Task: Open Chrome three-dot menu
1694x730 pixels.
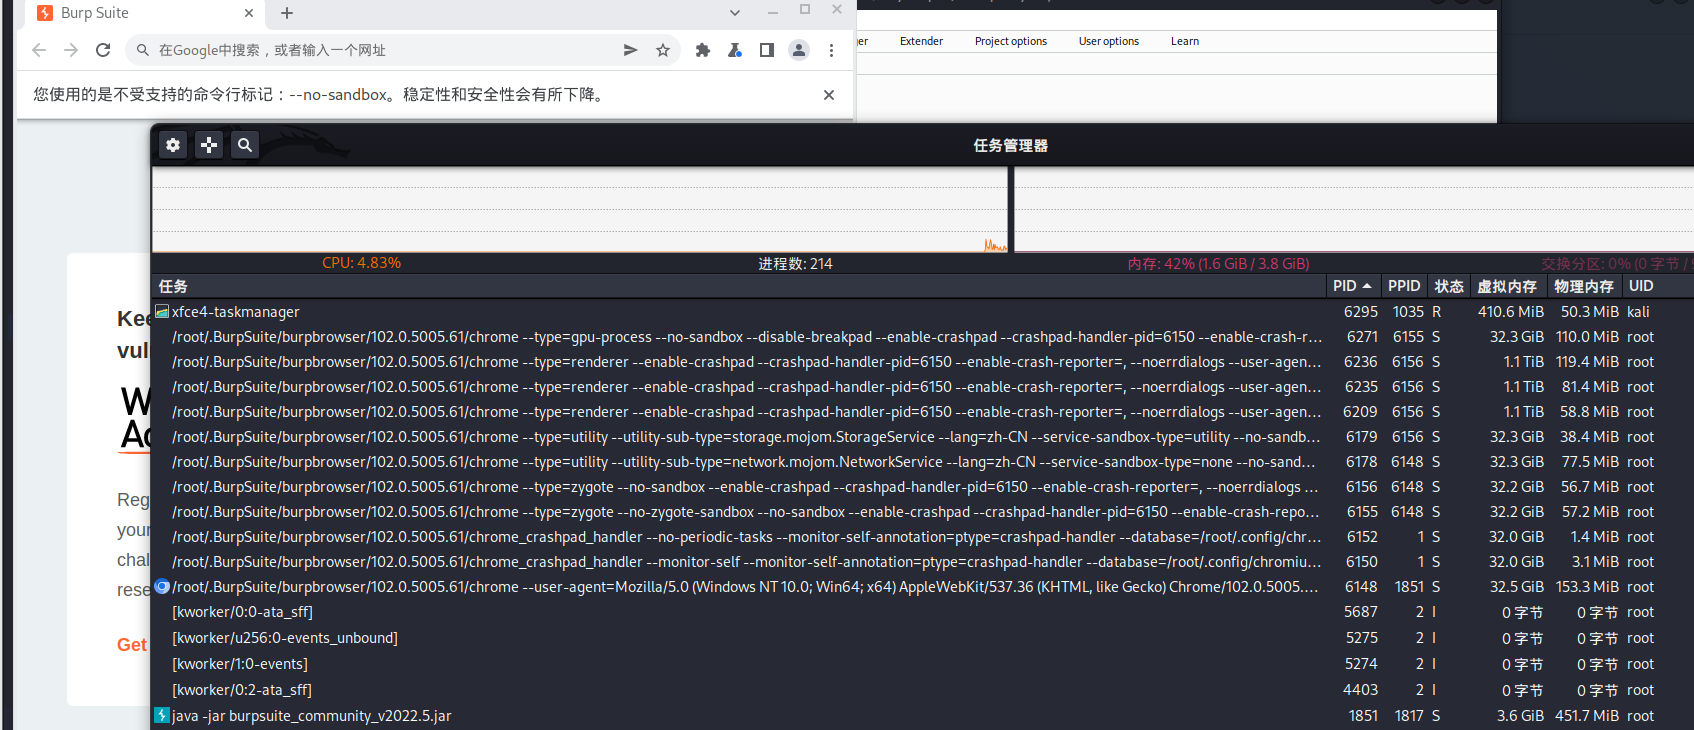Action: tap(831, 50)
